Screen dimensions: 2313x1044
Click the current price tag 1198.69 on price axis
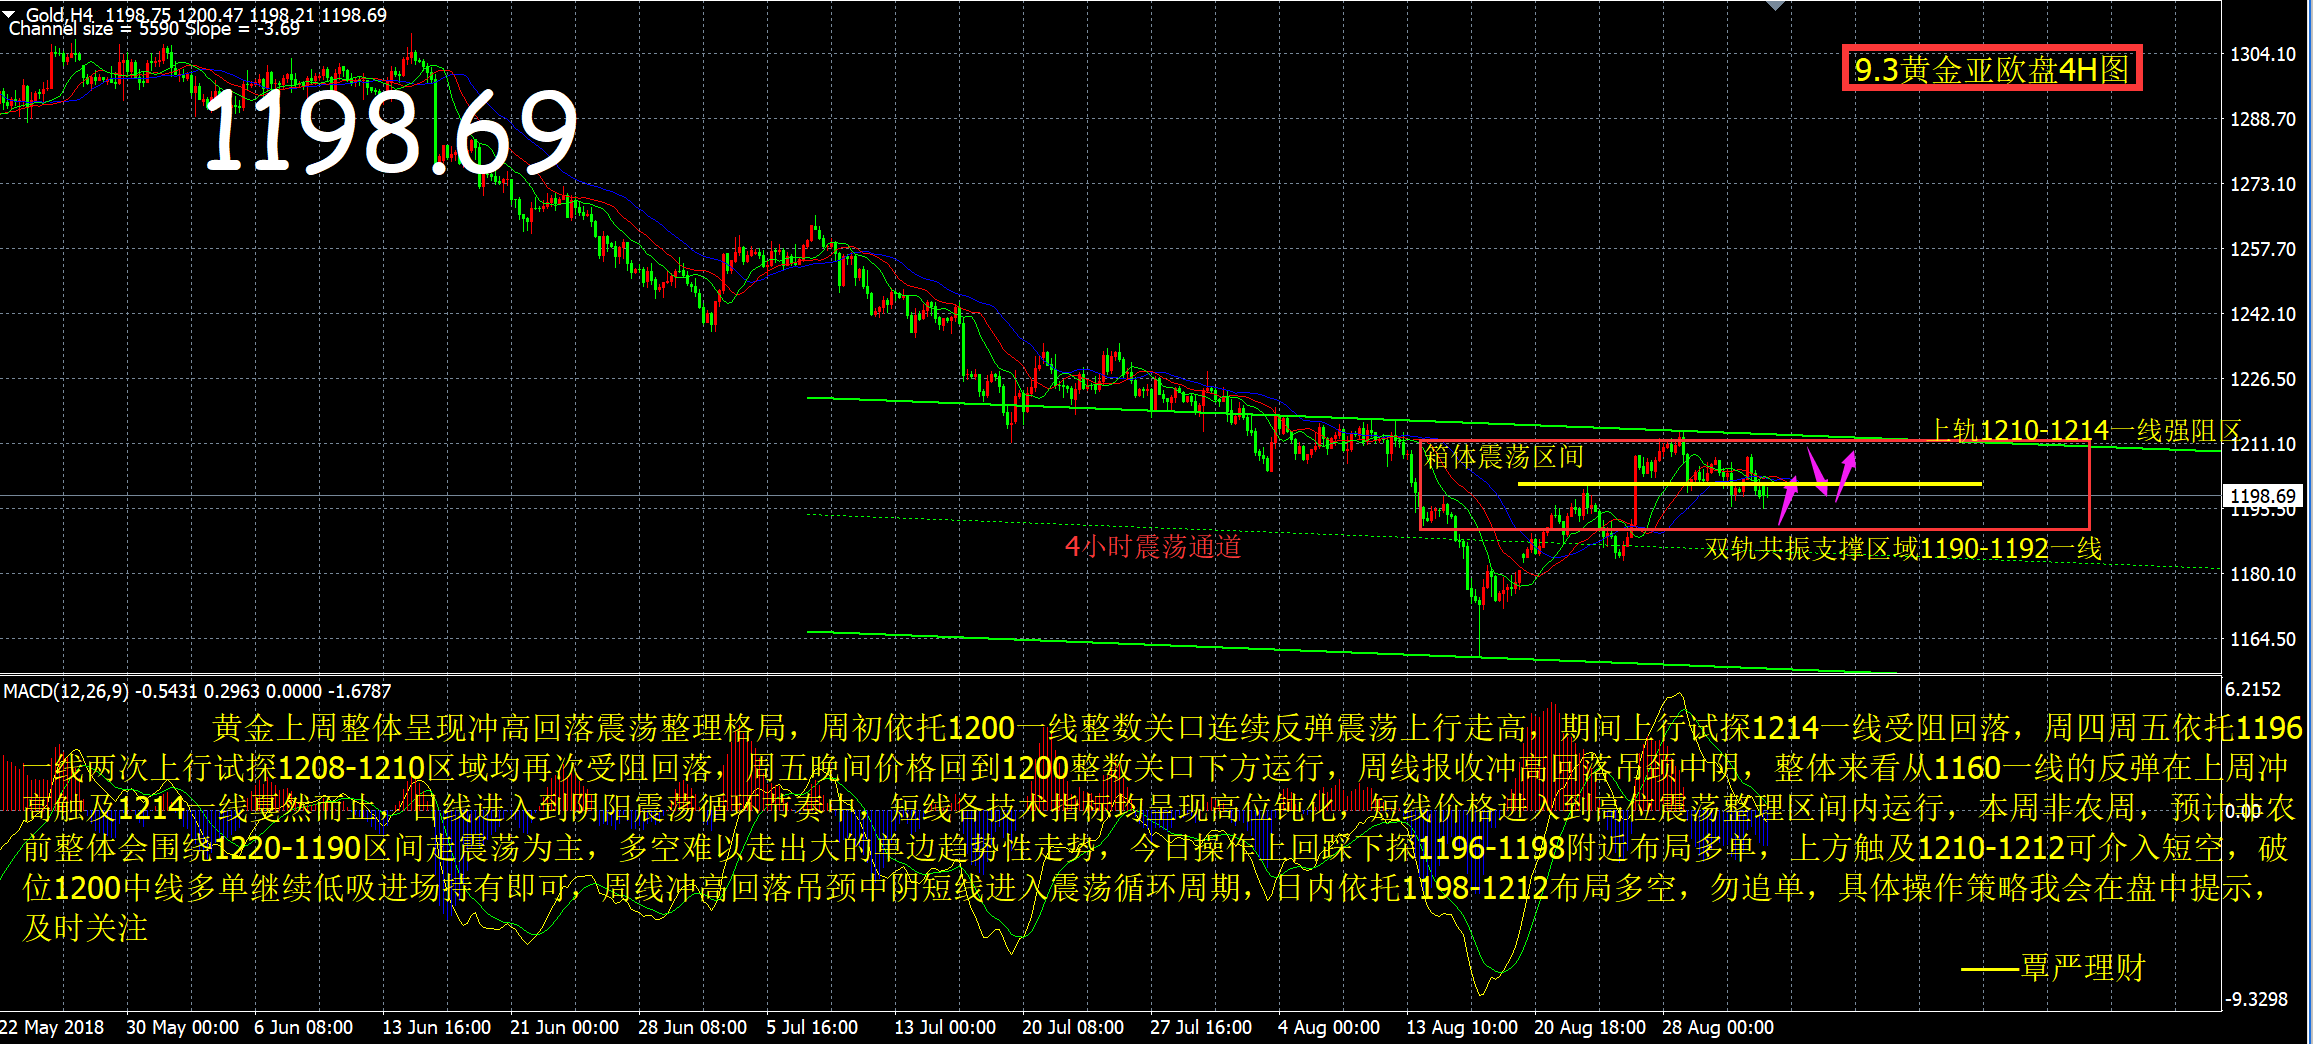point(2264,496)
